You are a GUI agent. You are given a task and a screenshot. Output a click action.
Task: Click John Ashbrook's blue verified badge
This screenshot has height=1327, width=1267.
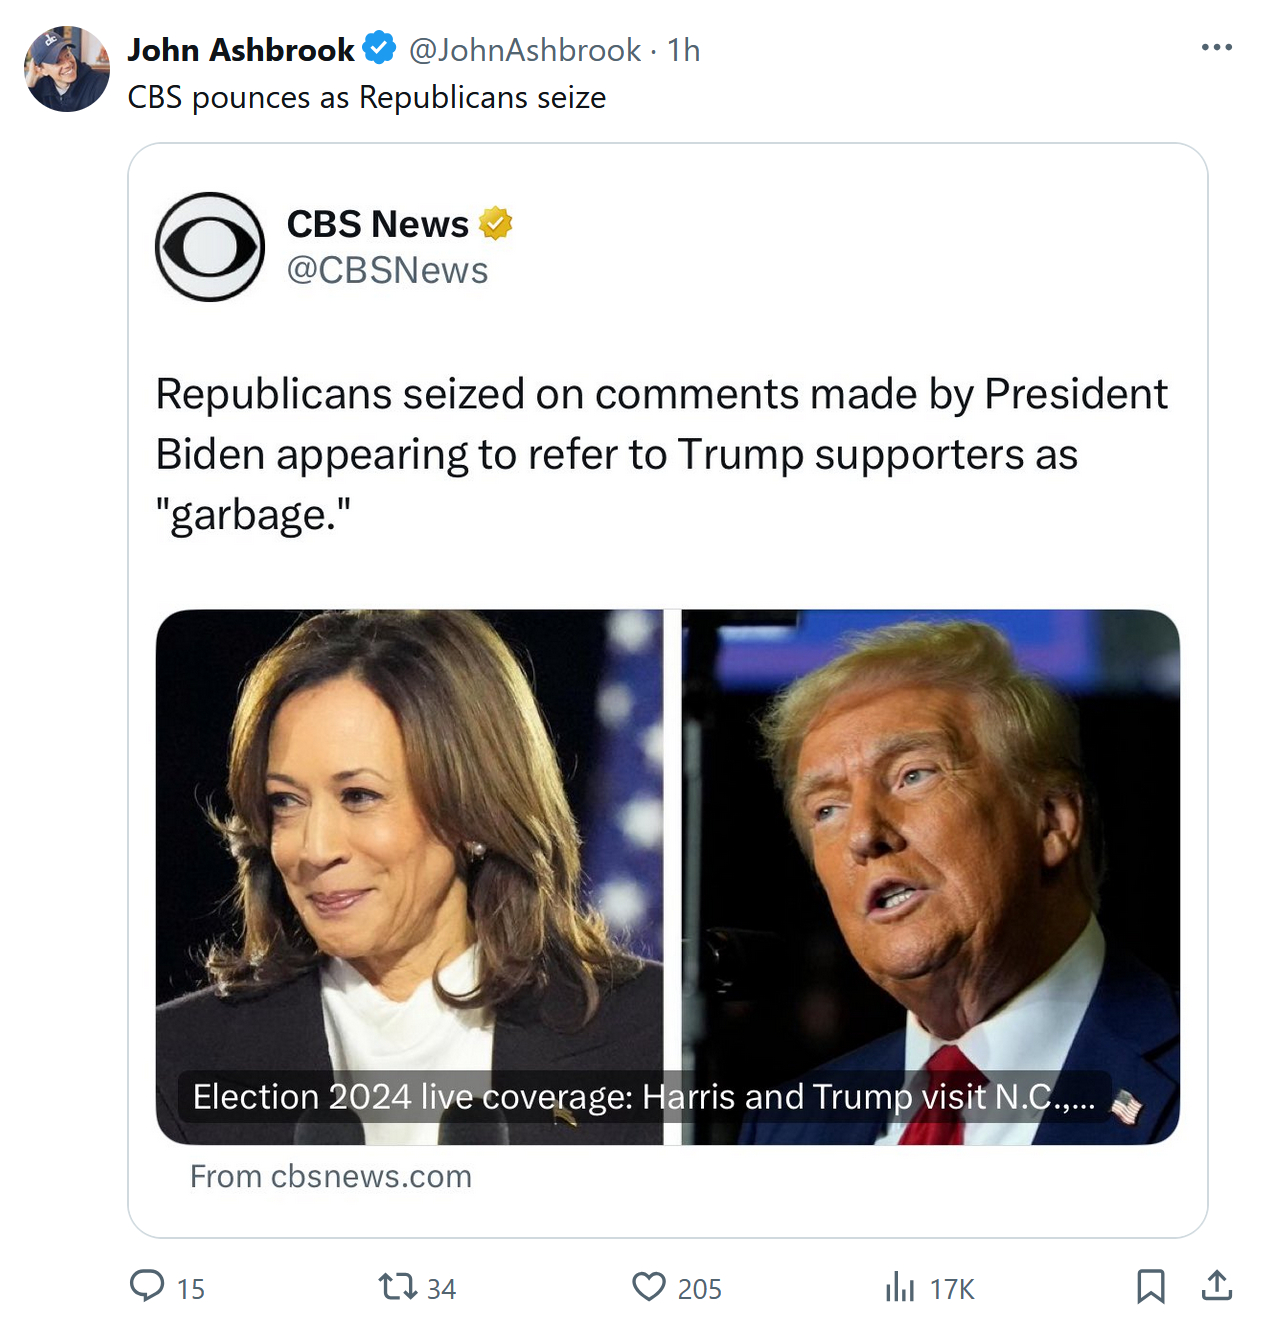pyautogui.click(x=379, y=48)
